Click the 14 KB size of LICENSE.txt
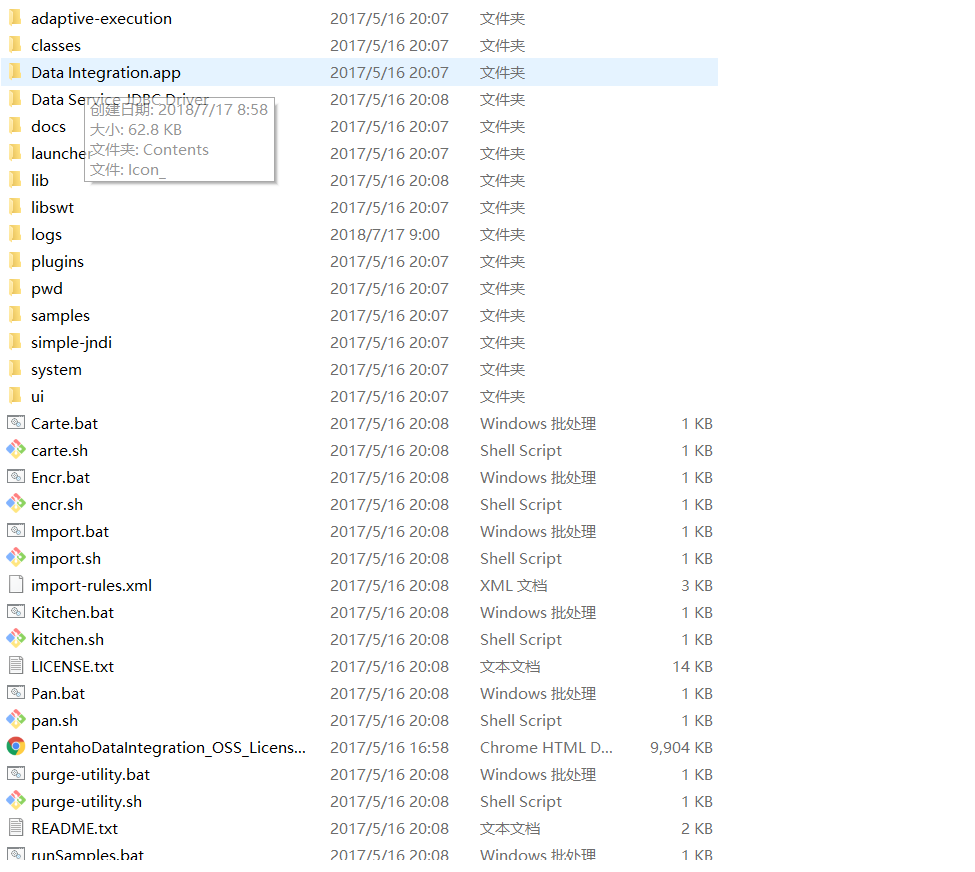Screen dimensions: 975x872 [x=693, y=667]
